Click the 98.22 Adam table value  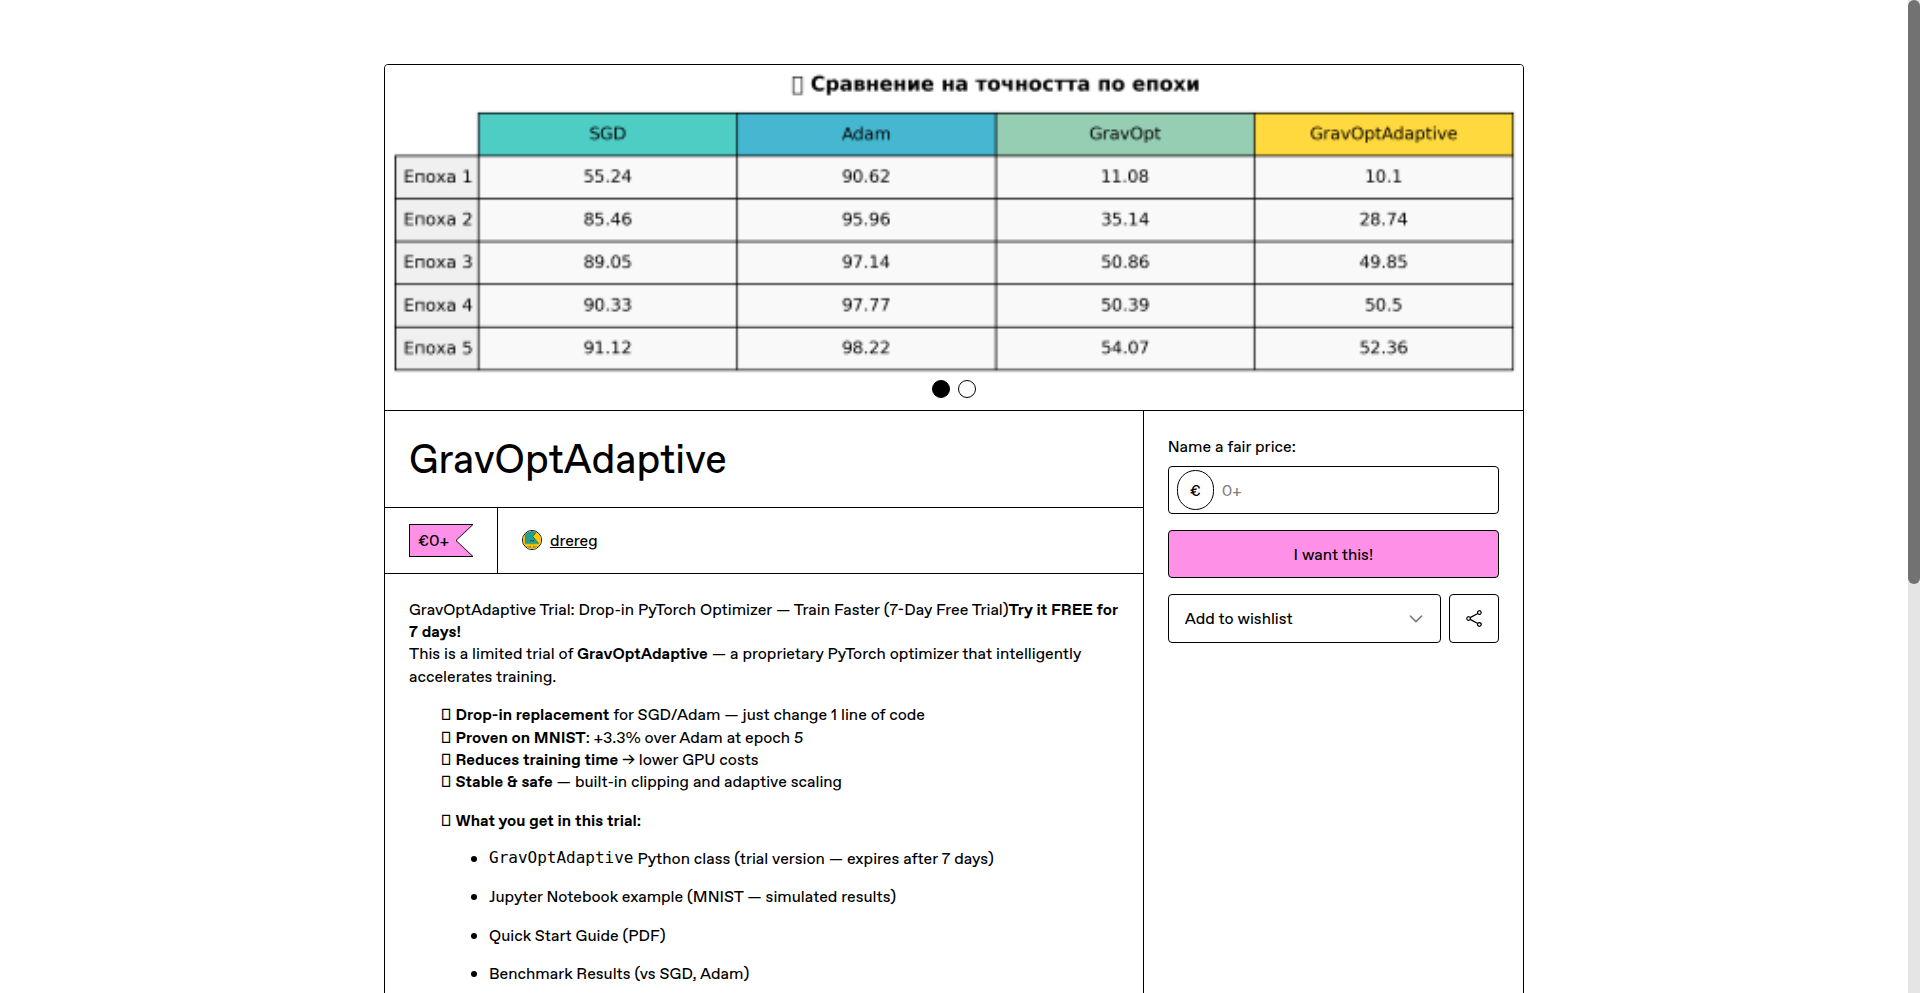point(866,348)
